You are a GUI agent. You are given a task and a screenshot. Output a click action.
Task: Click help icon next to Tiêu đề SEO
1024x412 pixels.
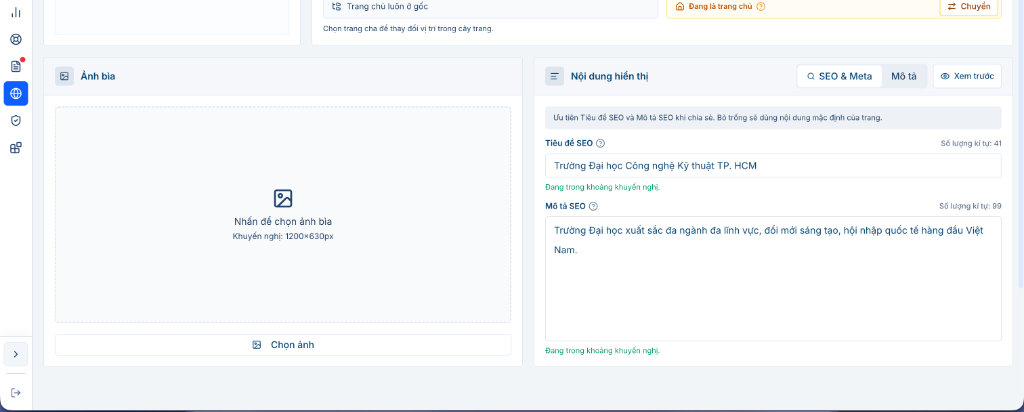pyautogui.click(x=601, y=143)
